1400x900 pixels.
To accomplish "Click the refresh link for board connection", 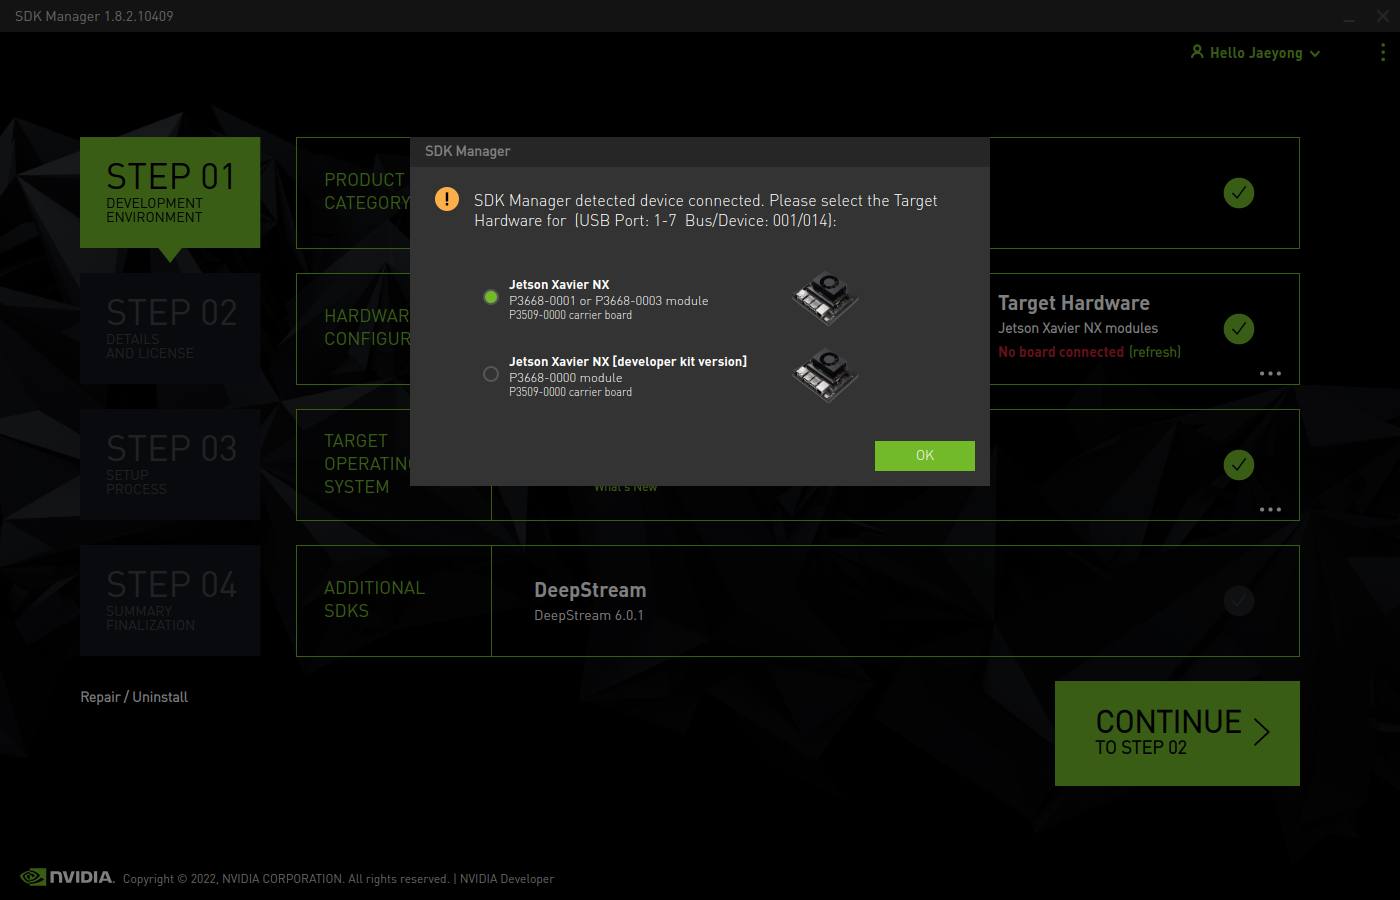I will 1155,352.
